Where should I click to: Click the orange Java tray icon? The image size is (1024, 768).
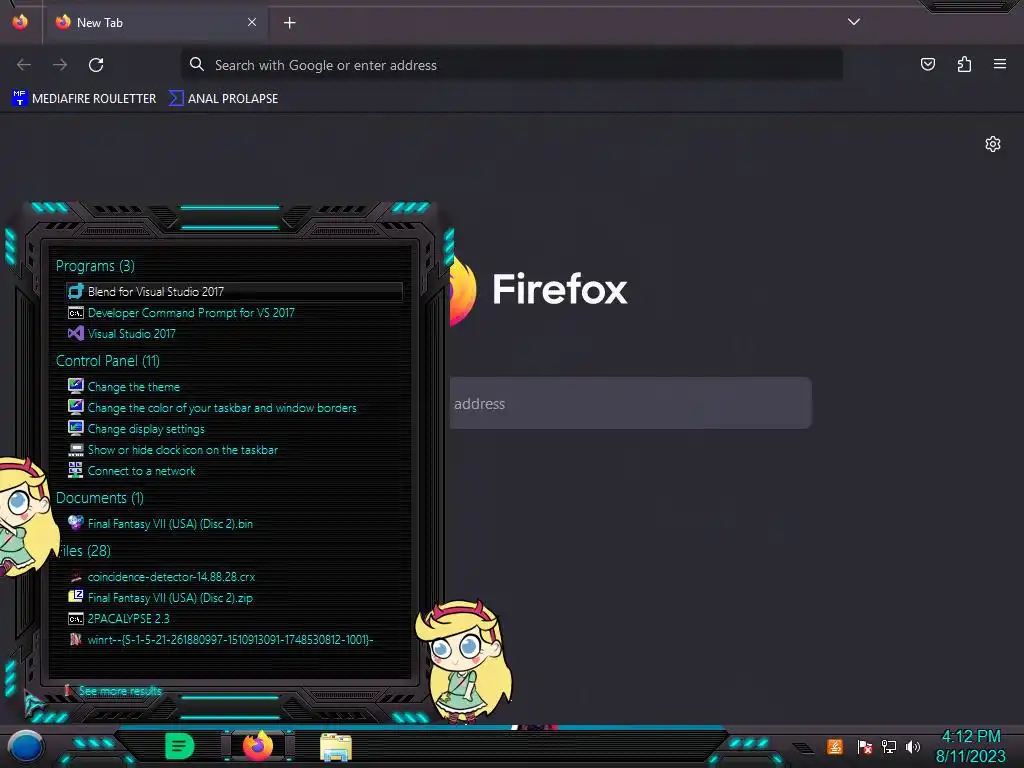(x=835, y=747)
